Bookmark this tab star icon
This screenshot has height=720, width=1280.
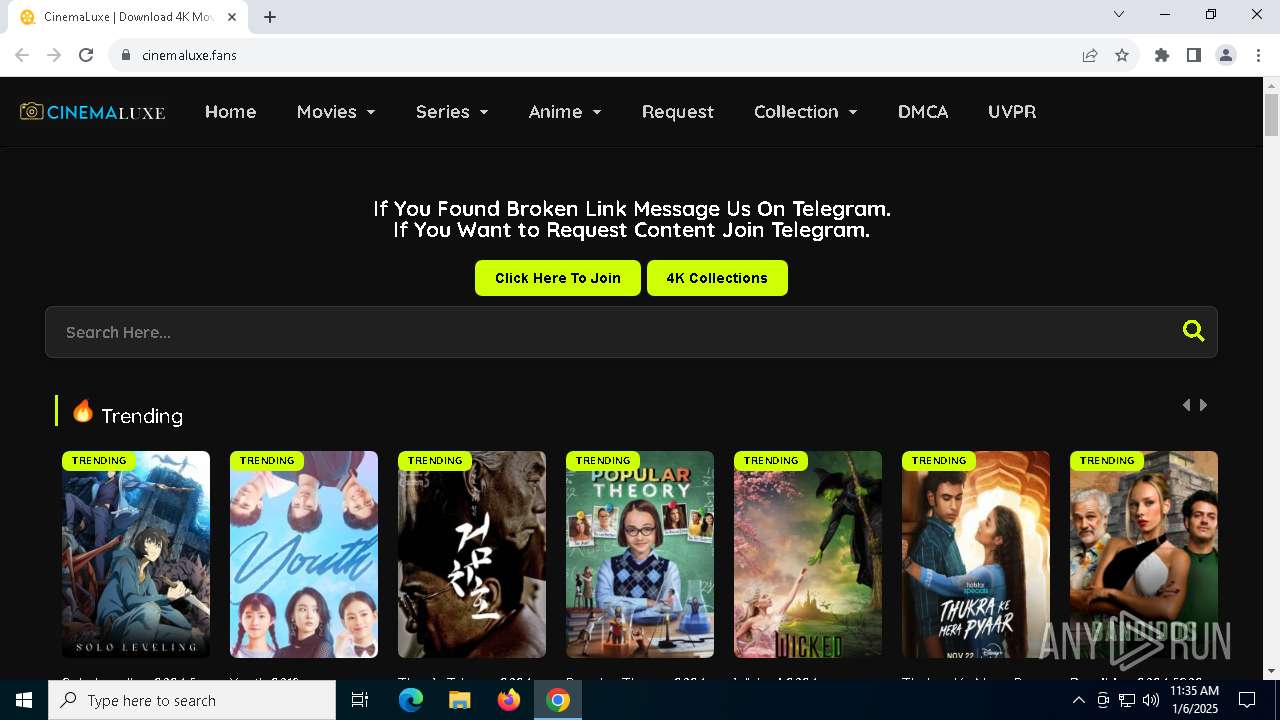pyautogui.click(x=1122, y=55)
